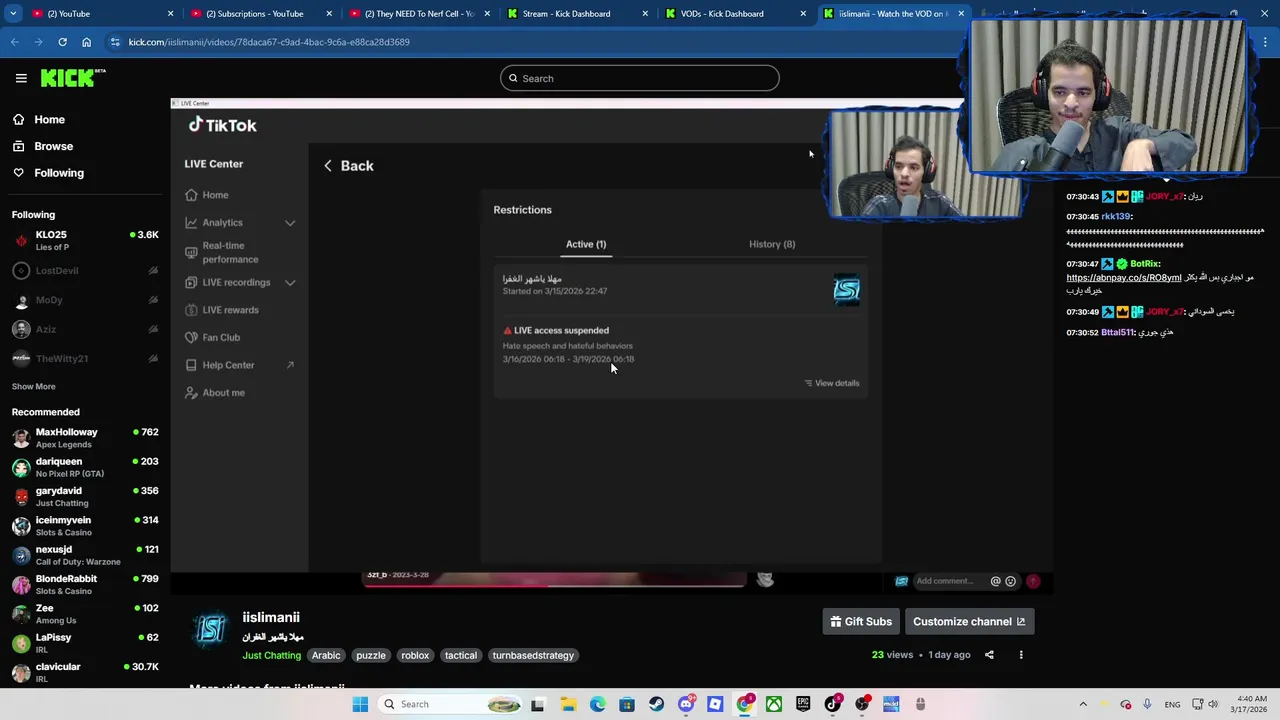Click Just Chatting category link

(271, 656)
